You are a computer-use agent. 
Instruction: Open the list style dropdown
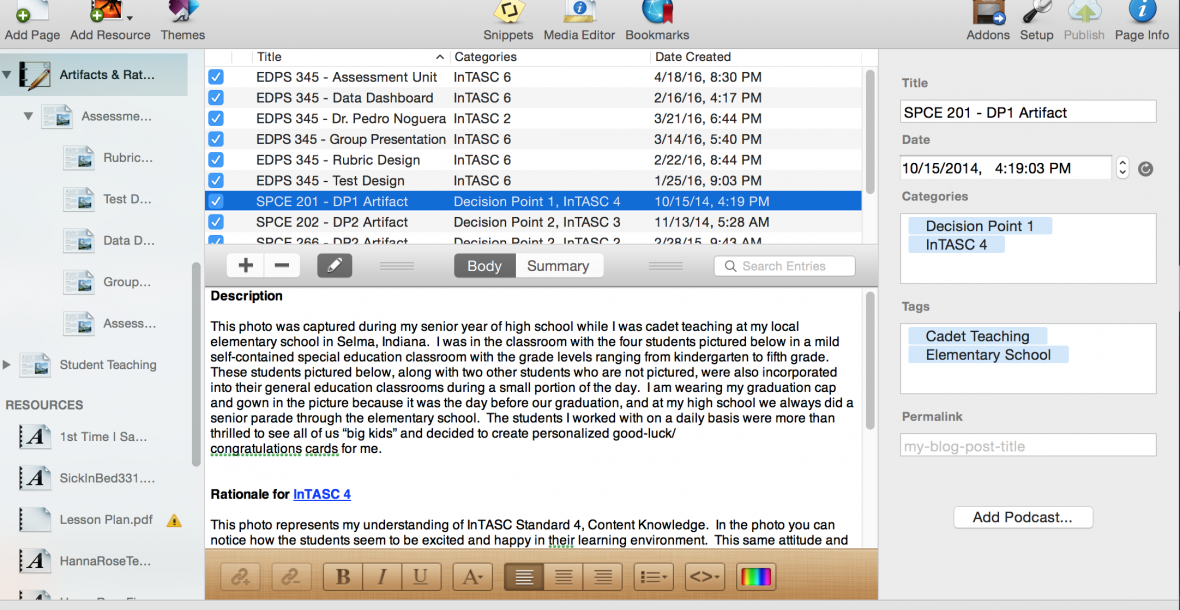(x=654, y=576)
